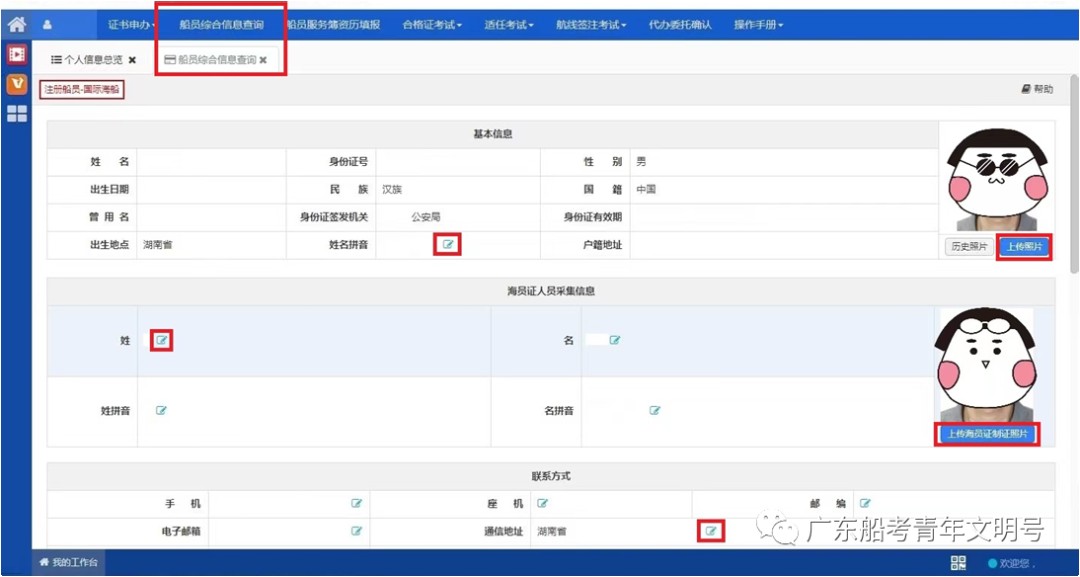Viewport: 1080px width, 577px height.
Task: Click 我的工作台 in the footer
Action: coord(68,563)
